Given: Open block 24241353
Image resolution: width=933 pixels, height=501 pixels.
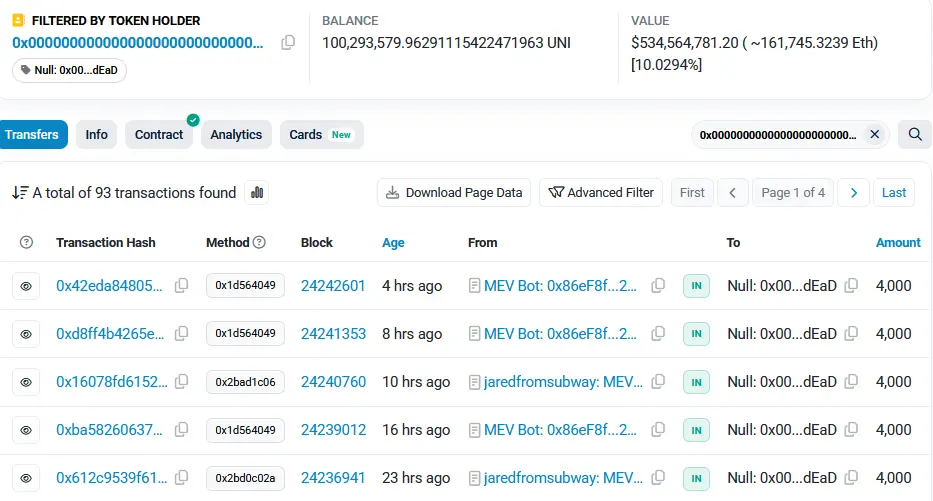Looking at the screenshot, I should tap(333, 334).
